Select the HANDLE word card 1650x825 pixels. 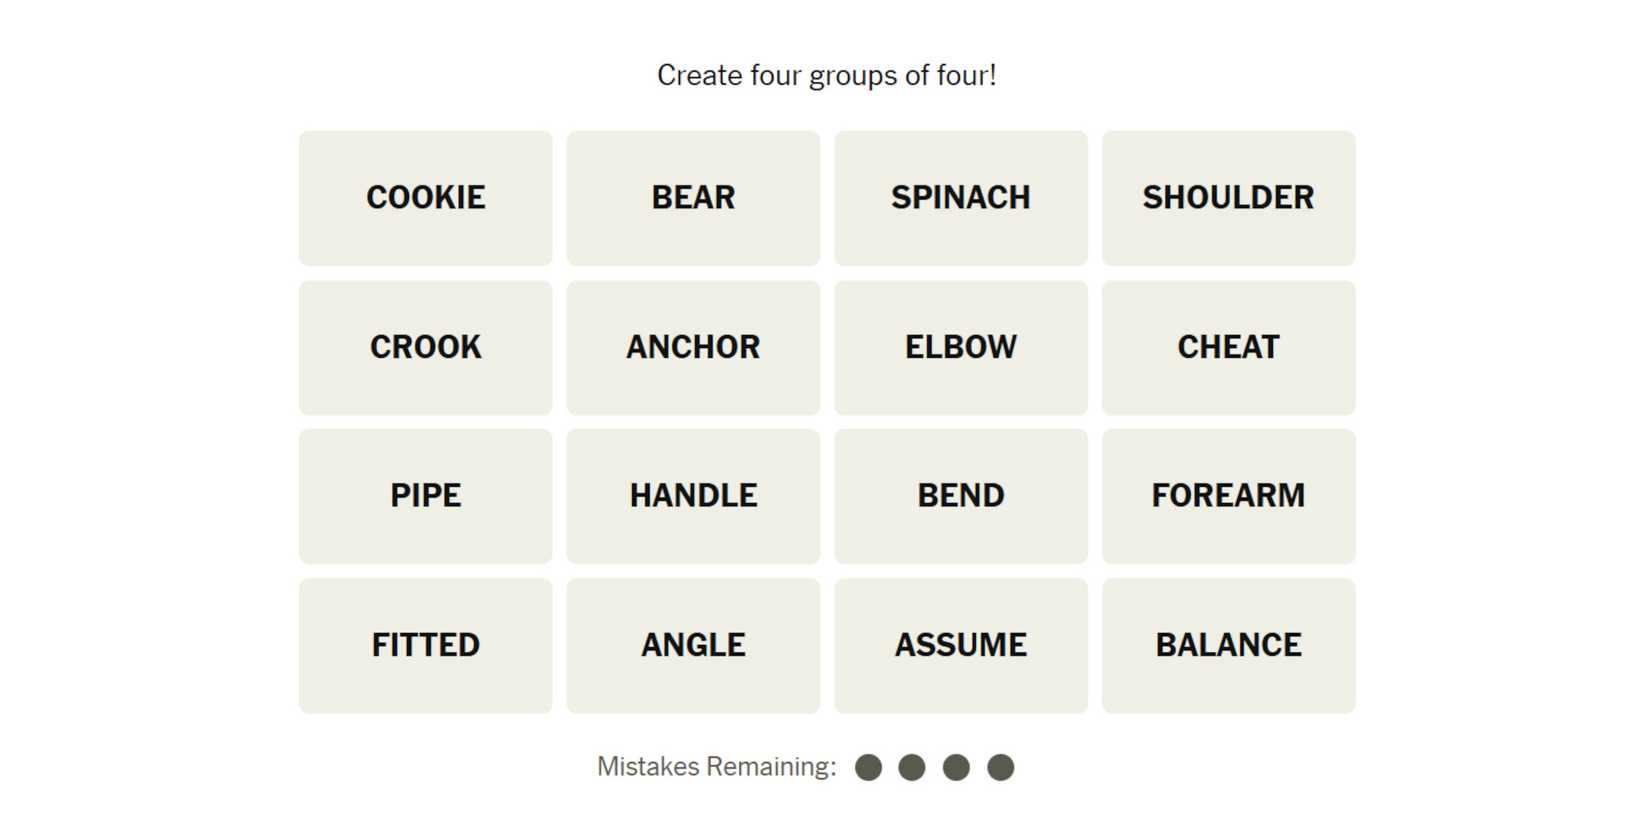(x=693, y=496)
